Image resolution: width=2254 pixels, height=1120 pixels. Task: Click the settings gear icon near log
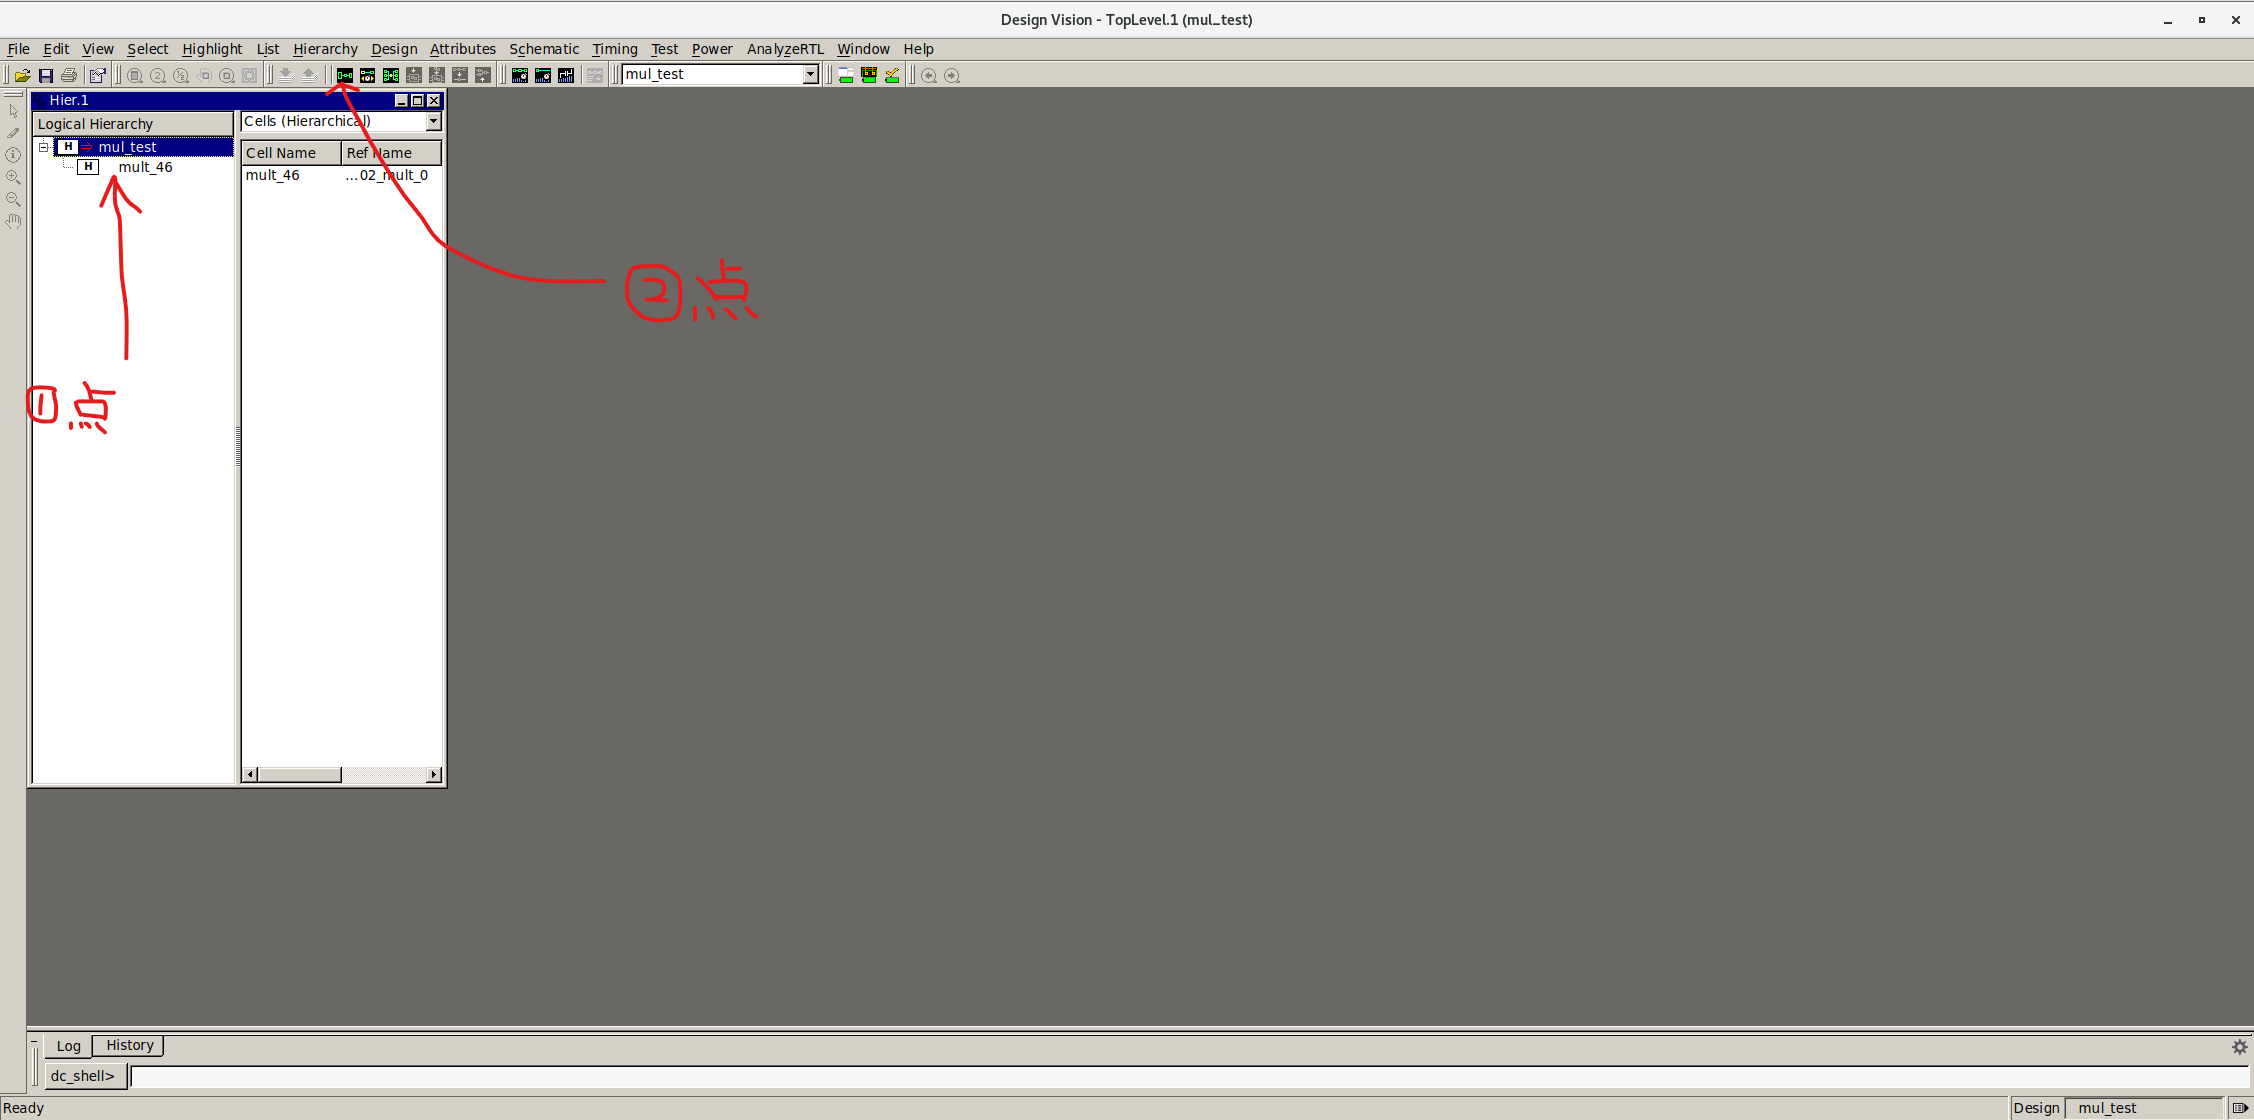coord(2239,1046)
